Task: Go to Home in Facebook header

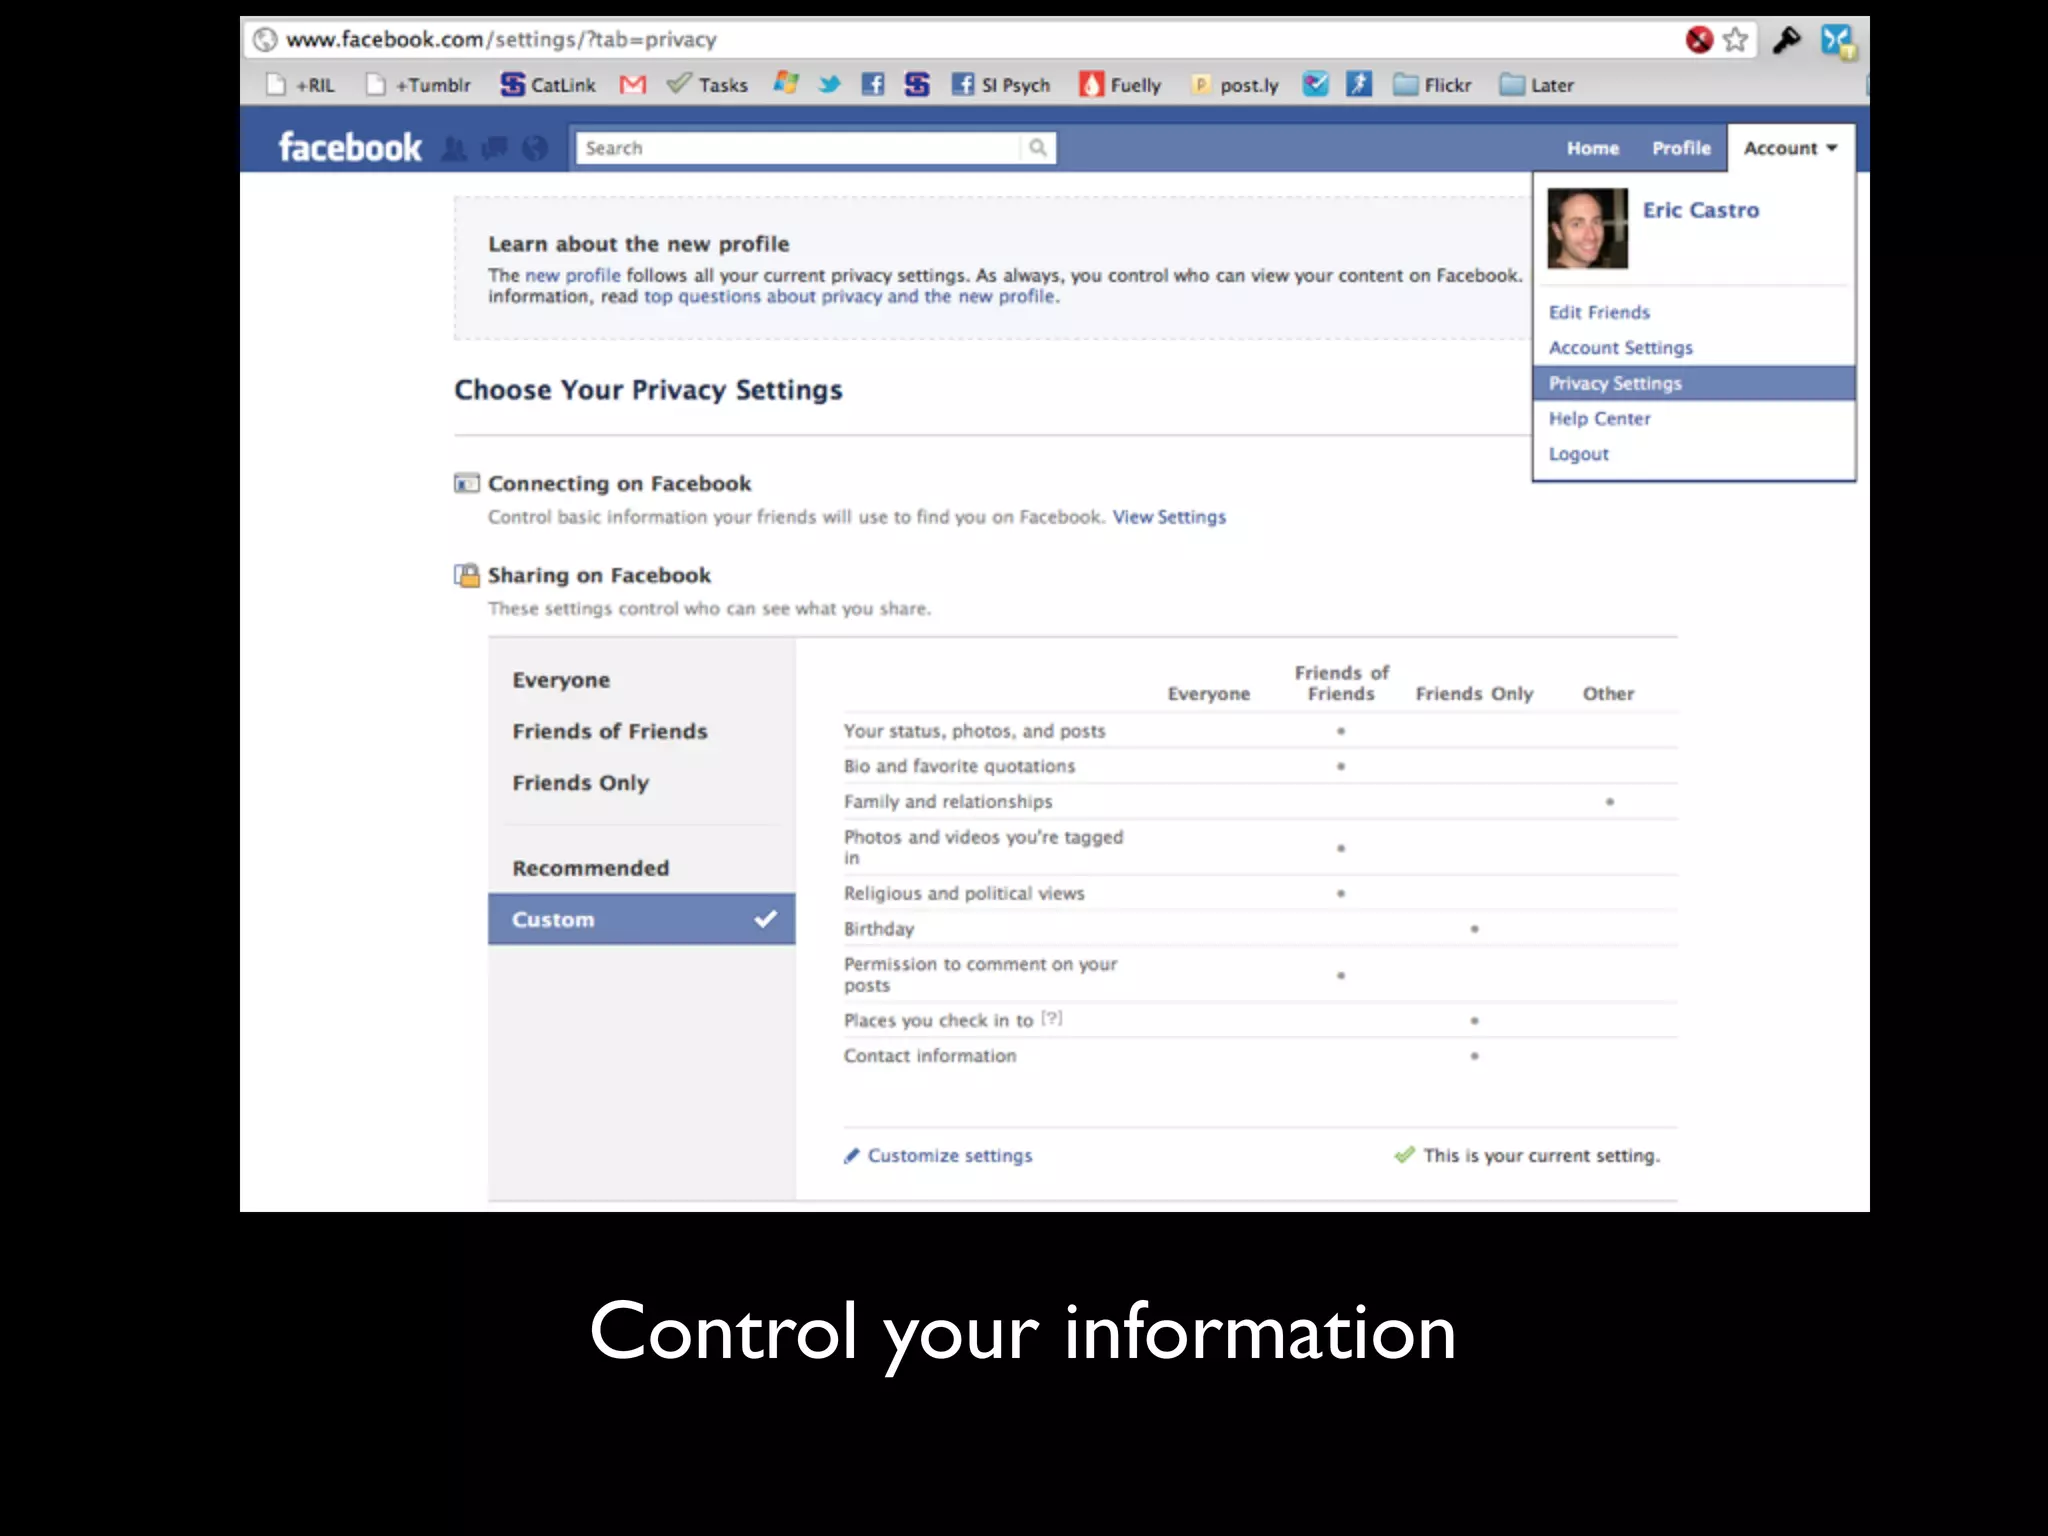Action: (1593, 148)
